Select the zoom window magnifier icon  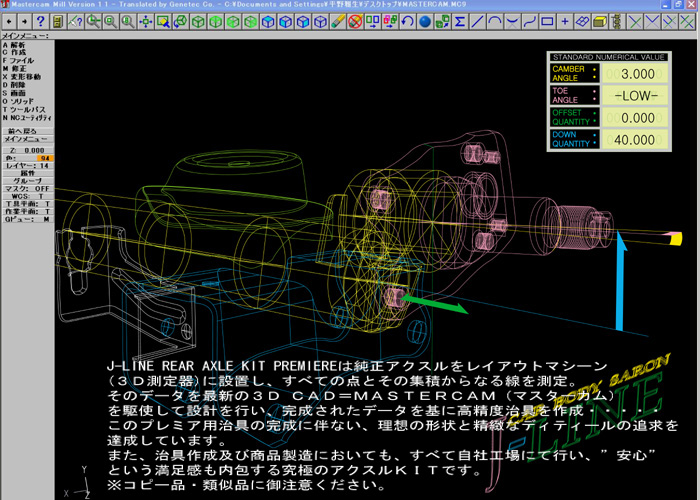click(x=93, y=21)
